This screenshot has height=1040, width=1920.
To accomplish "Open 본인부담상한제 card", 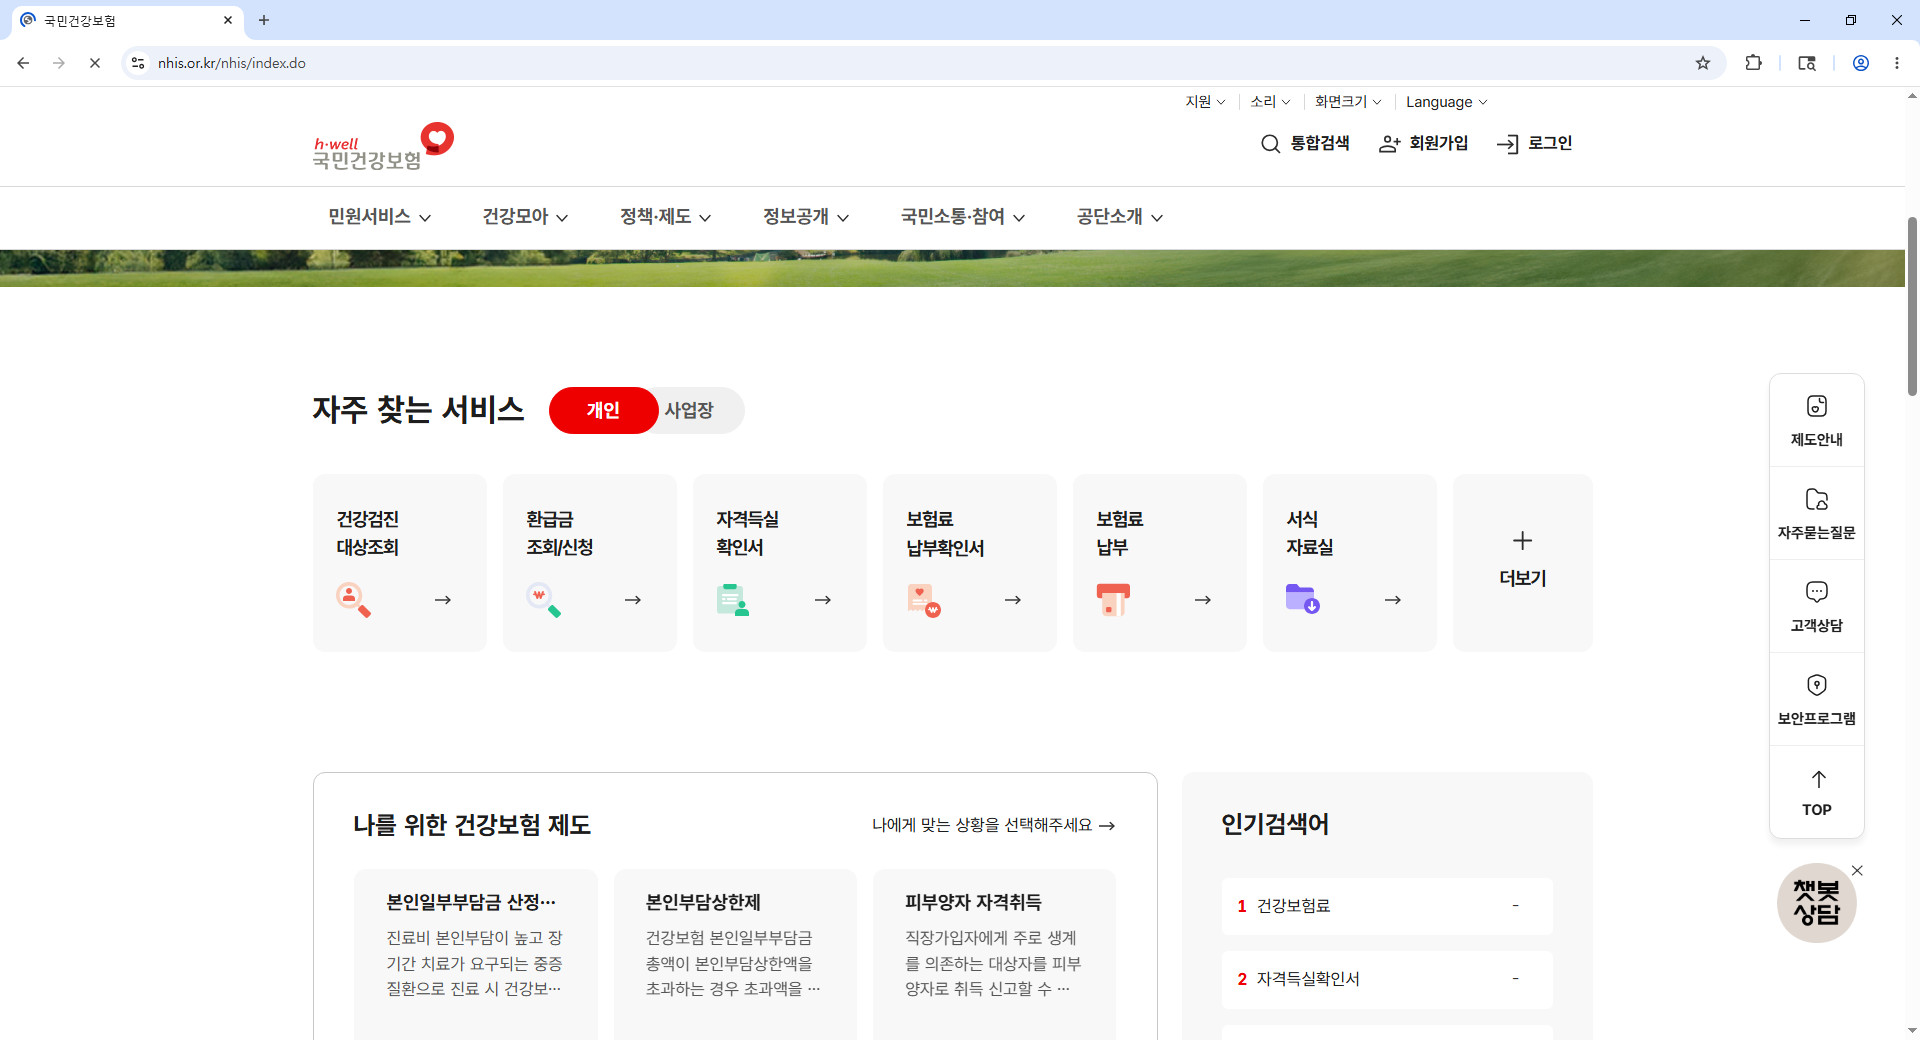I will [735, 954].
